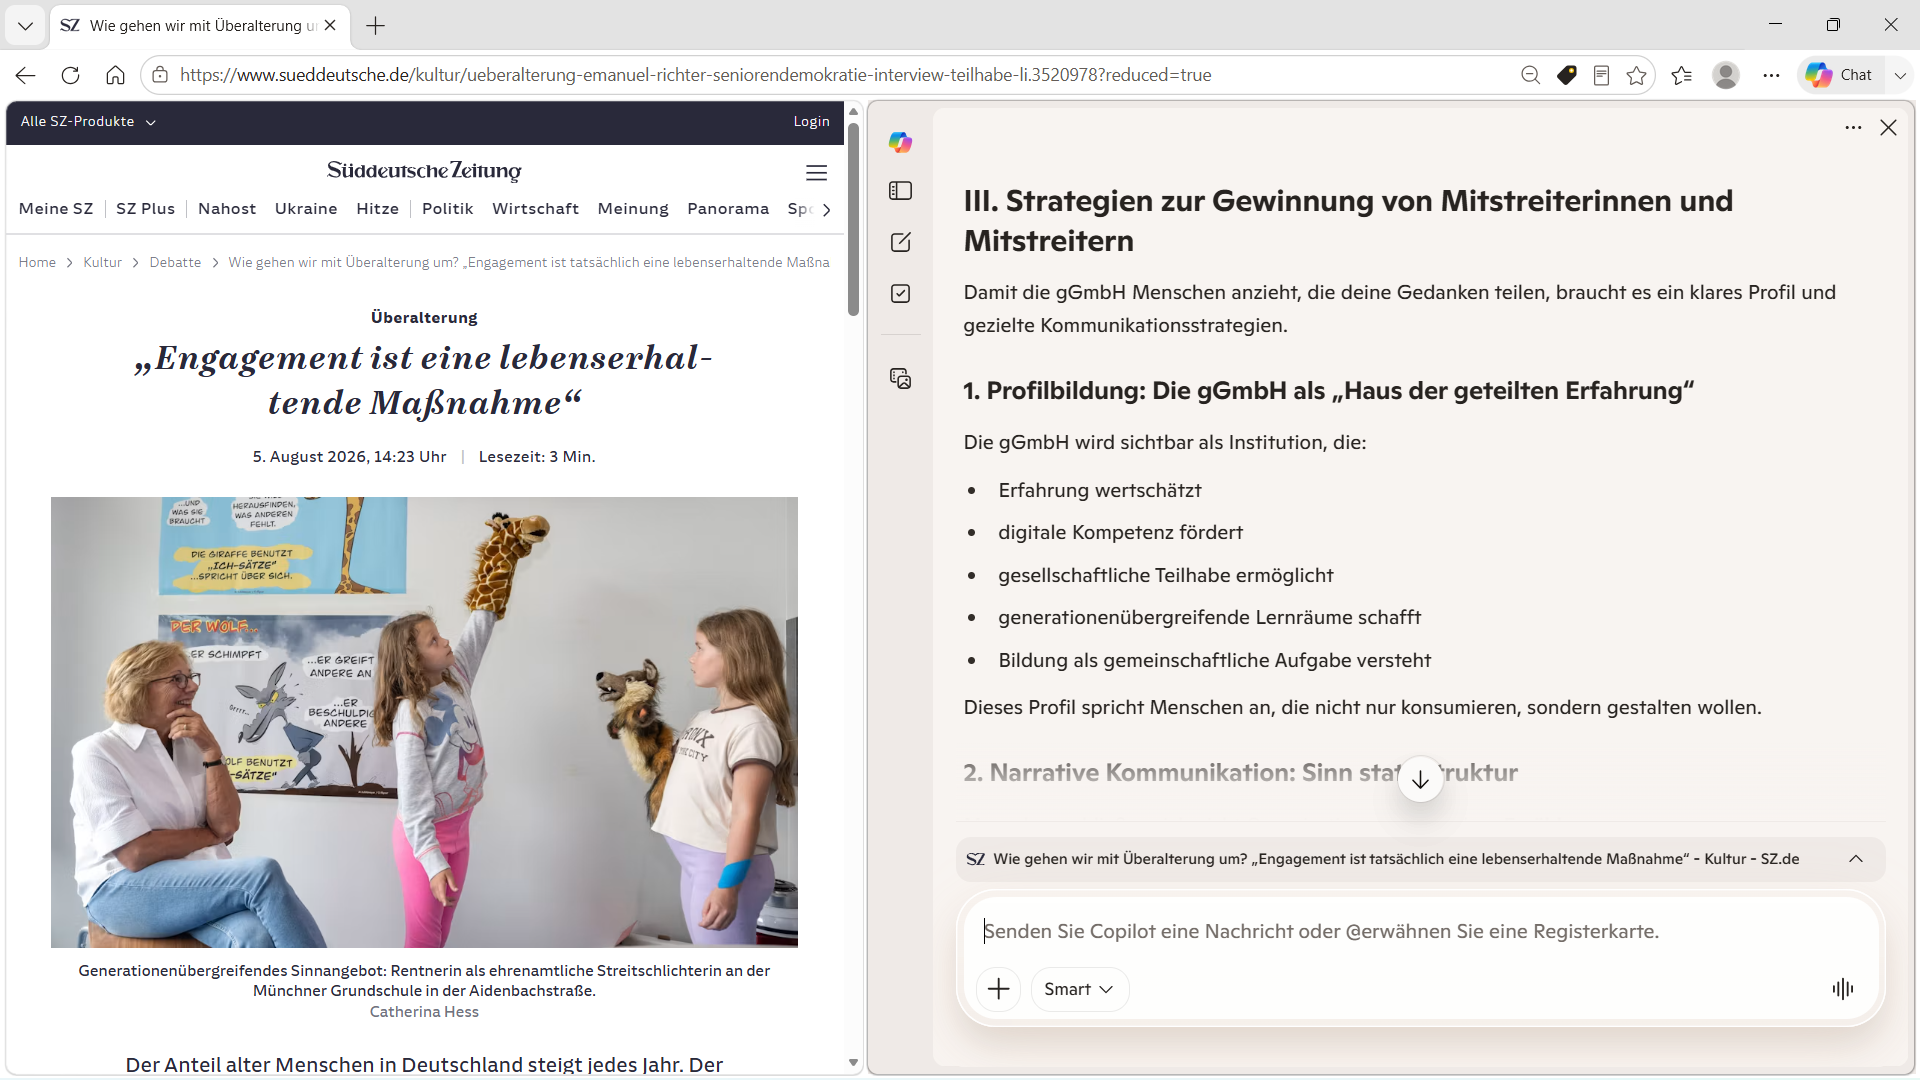The width and height of the screenshot is (1920, 1080).
Task: Open a new browser tab
Action: 376,26
